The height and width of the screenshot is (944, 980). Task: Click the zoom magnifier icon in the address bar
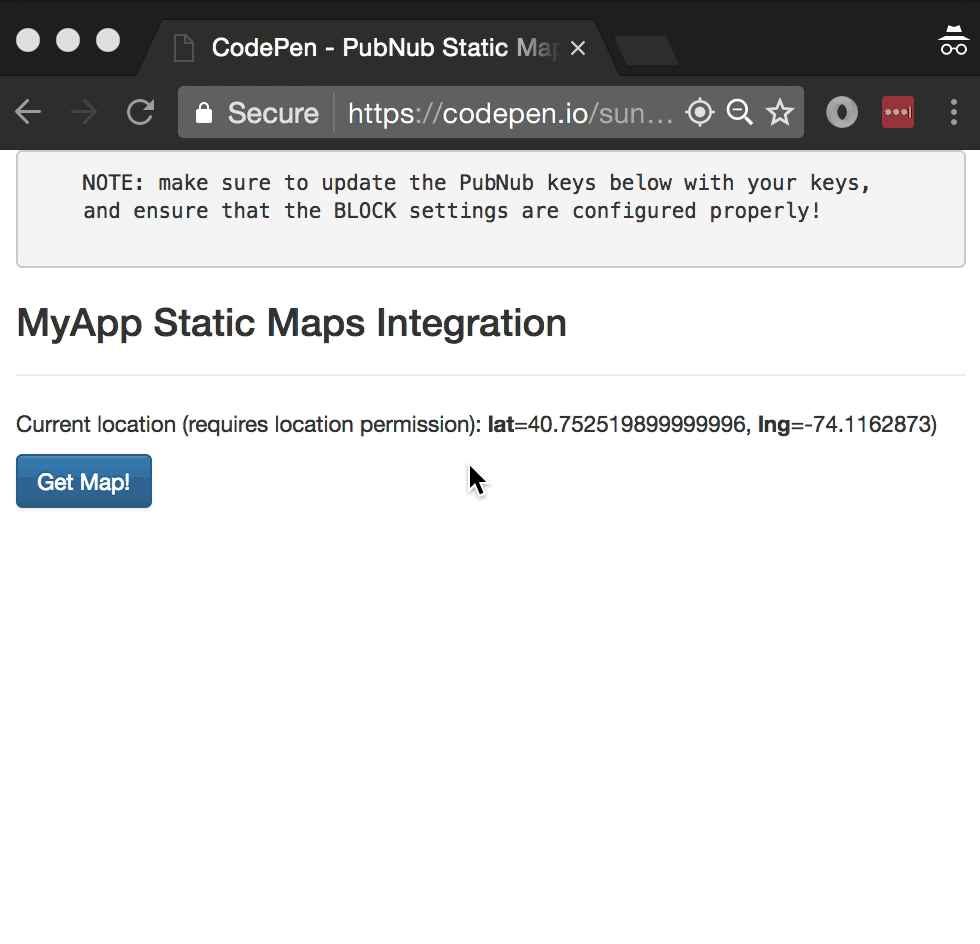pos(740,113)
